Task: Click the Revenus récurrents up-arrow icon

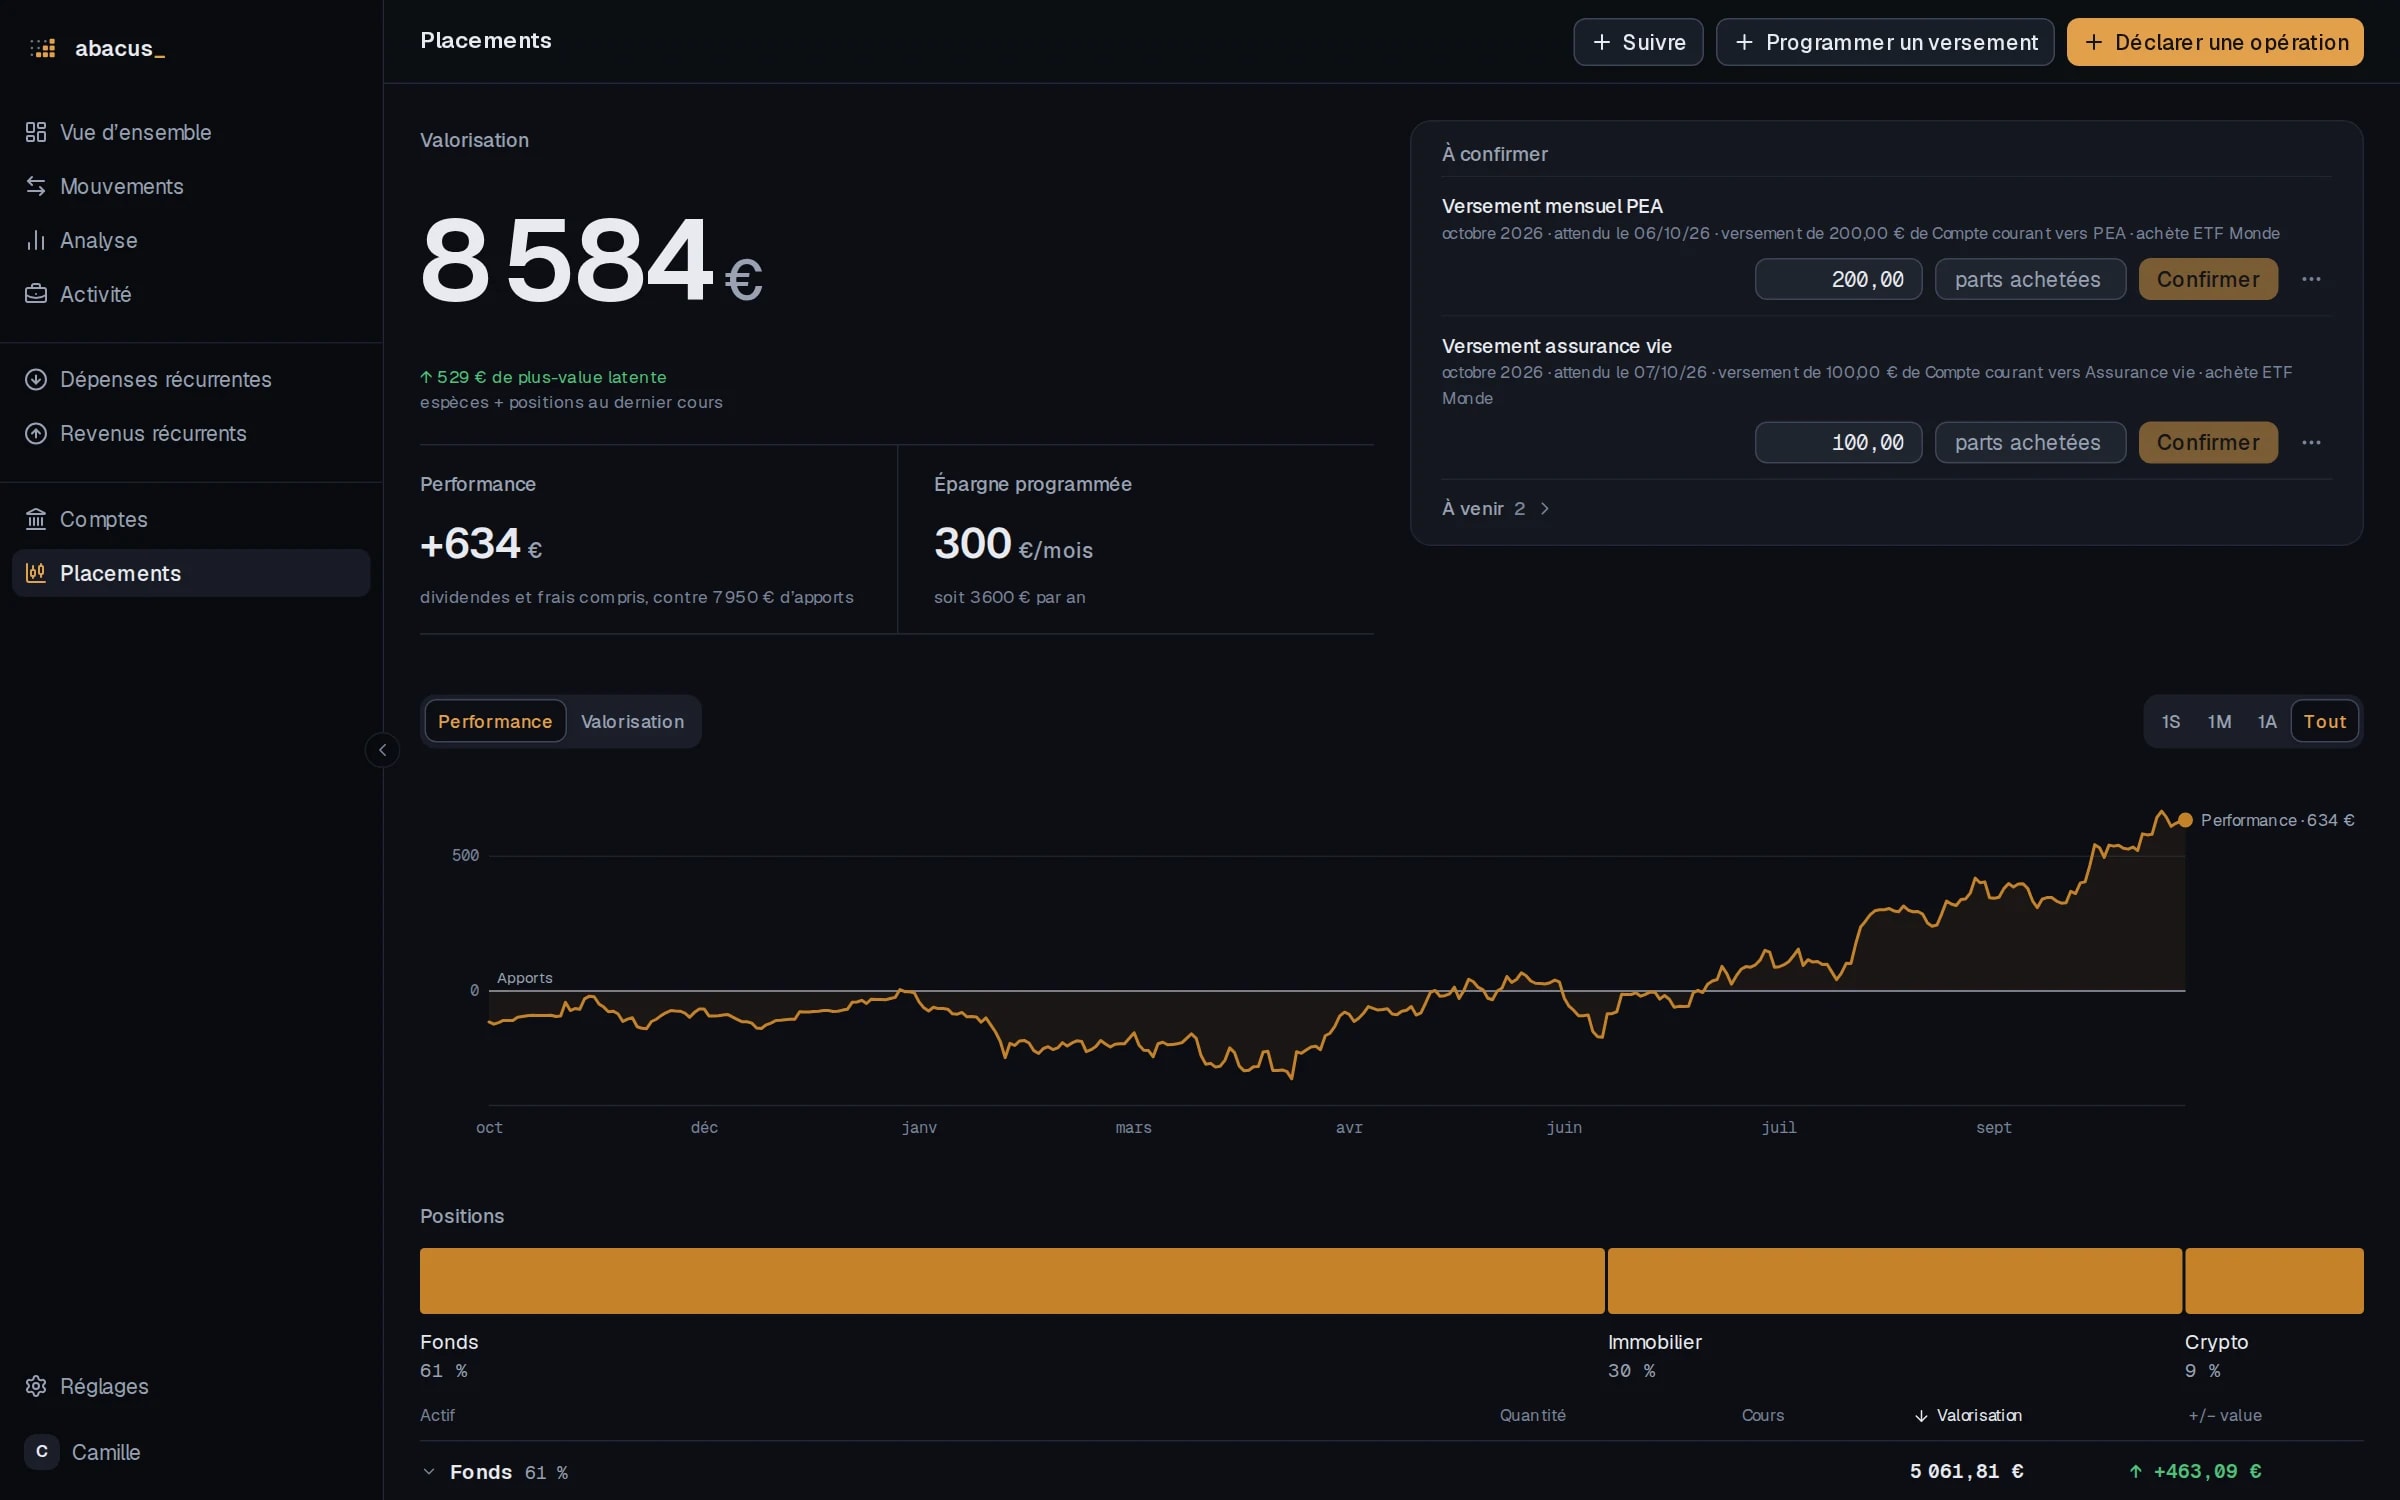Action: coord(36,433)
